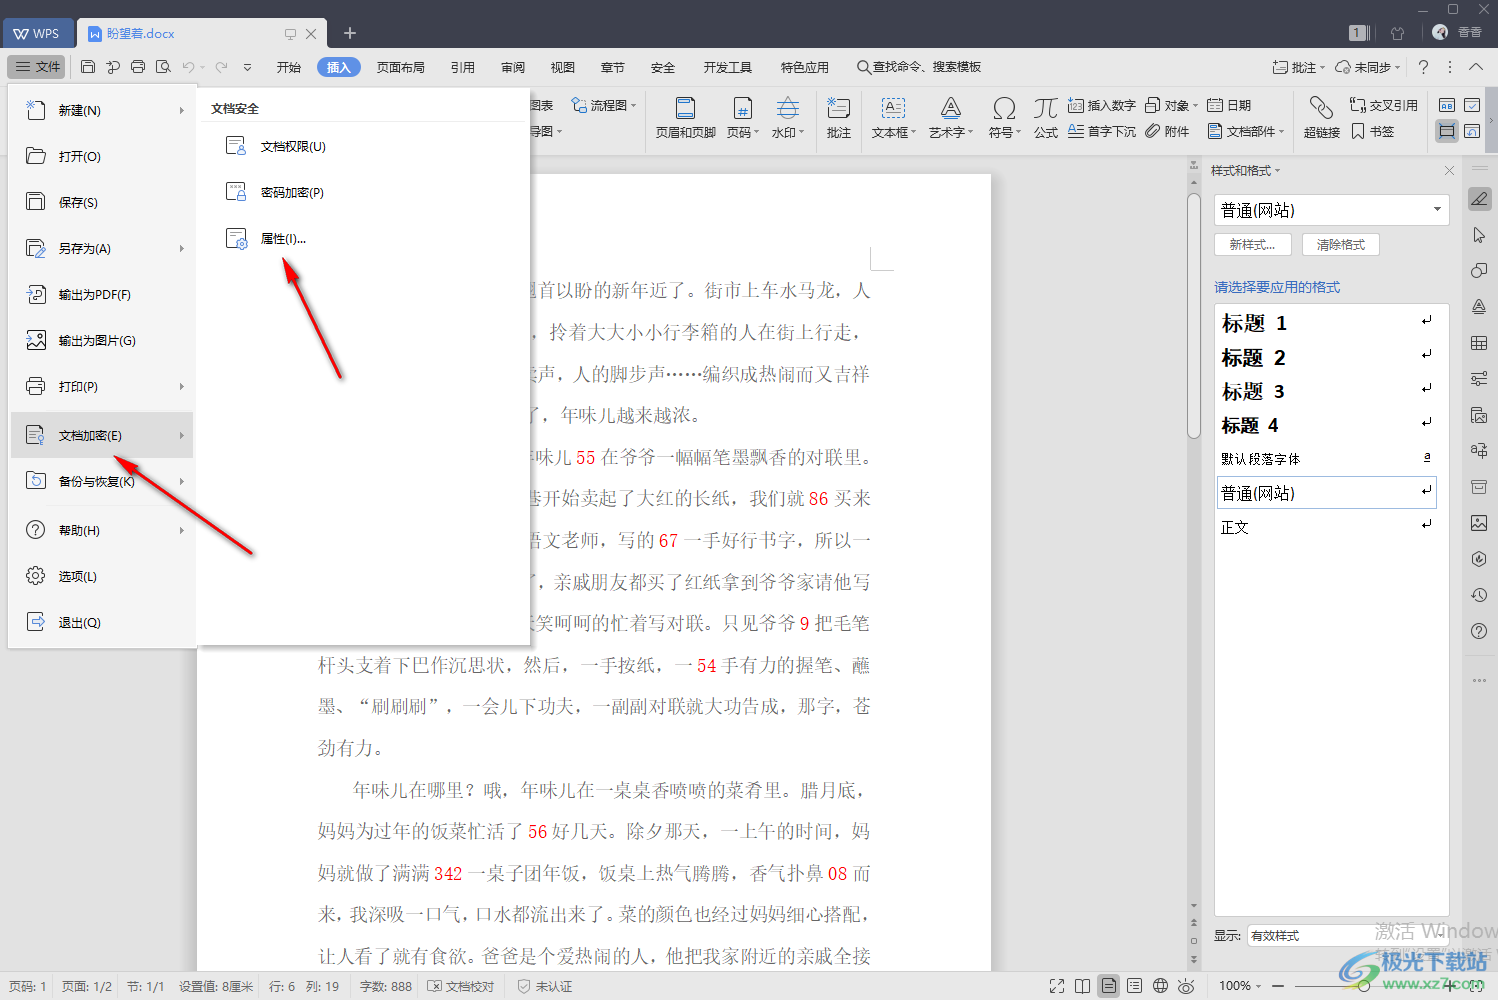Switch to the 视图 ribbon tab

coord(563,67)
